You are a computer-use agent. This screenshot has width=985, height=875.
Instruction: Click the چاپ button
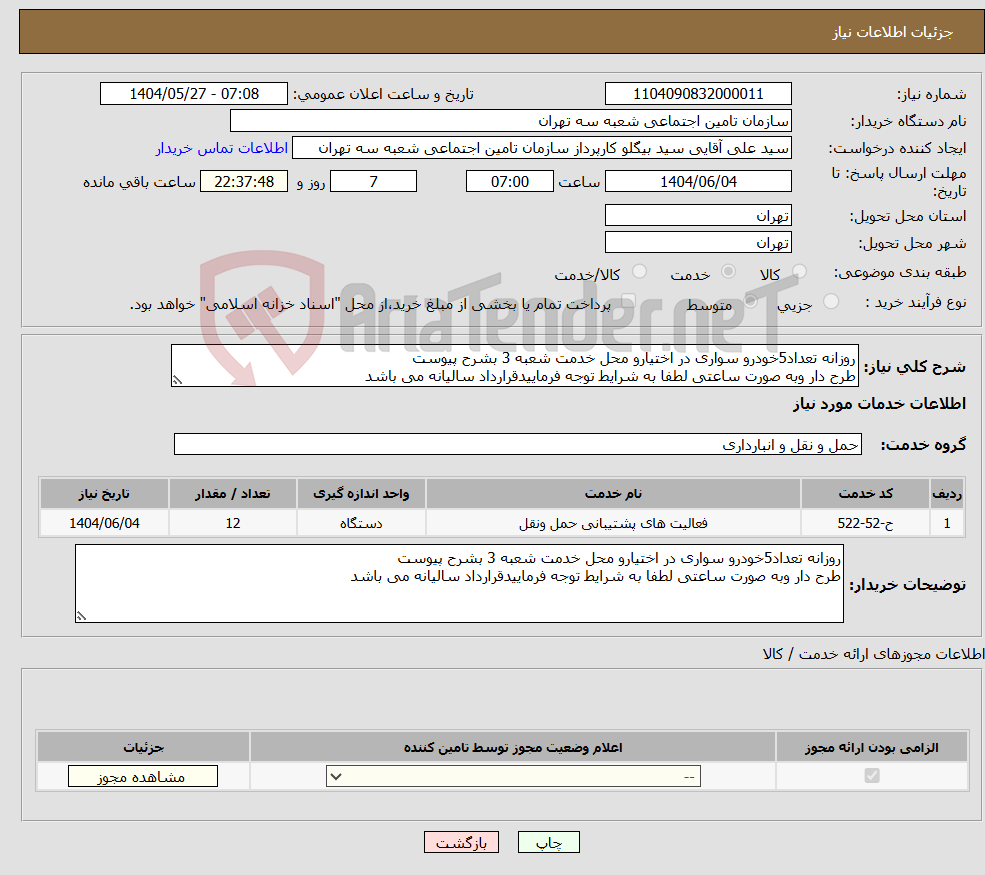pos(548,842)
